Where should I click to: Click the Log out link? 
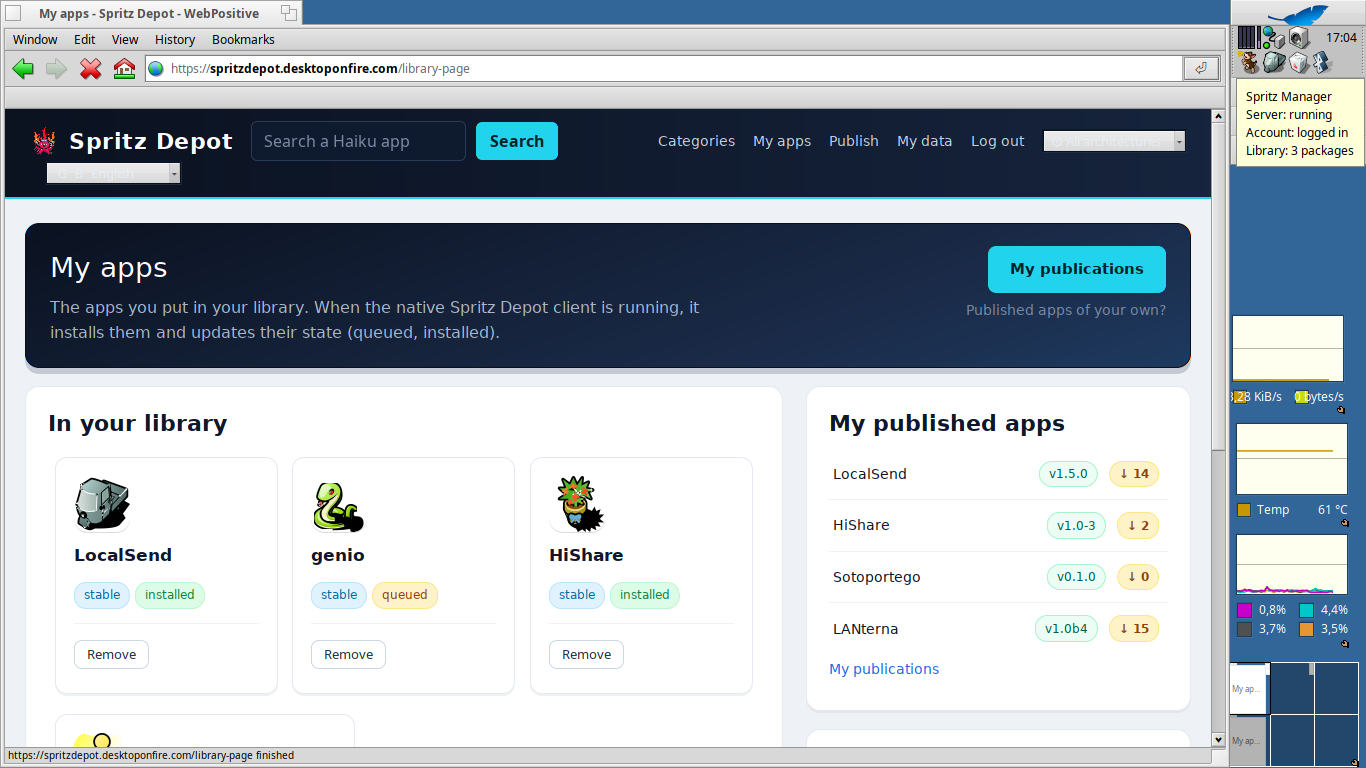[998, 141]
